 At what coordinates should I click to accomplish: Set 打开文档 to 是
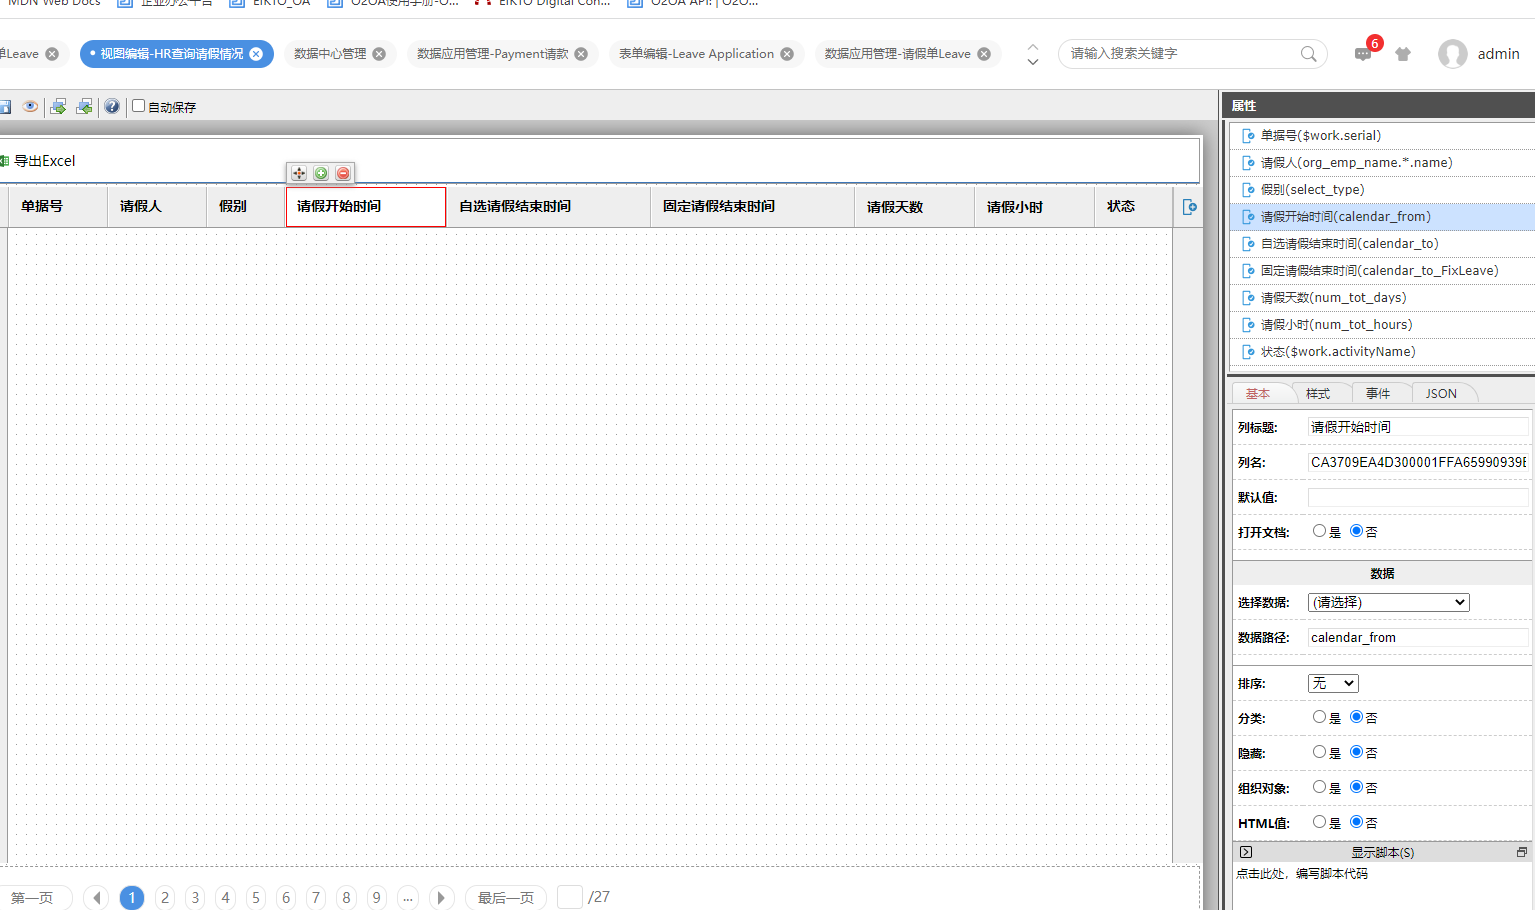[x=1320, y=531]
